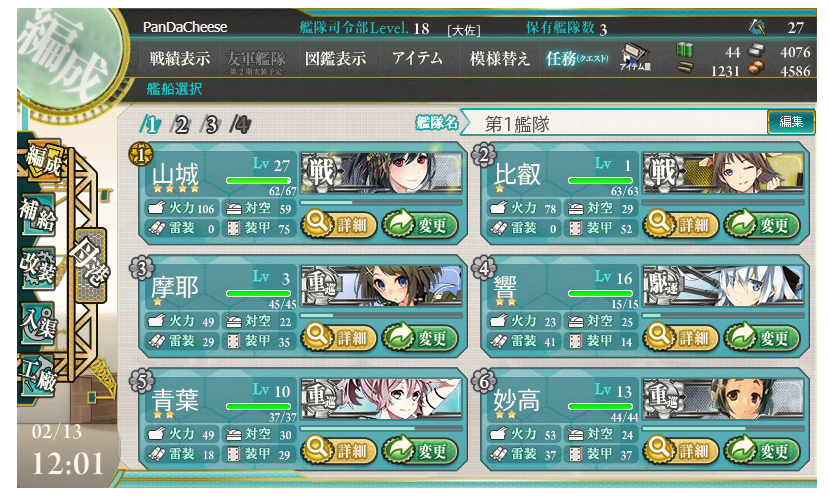Viewport: 829px width, 503px height.
Task: Open the 入渠 docking sidebar icon
Action: point(38,322)
